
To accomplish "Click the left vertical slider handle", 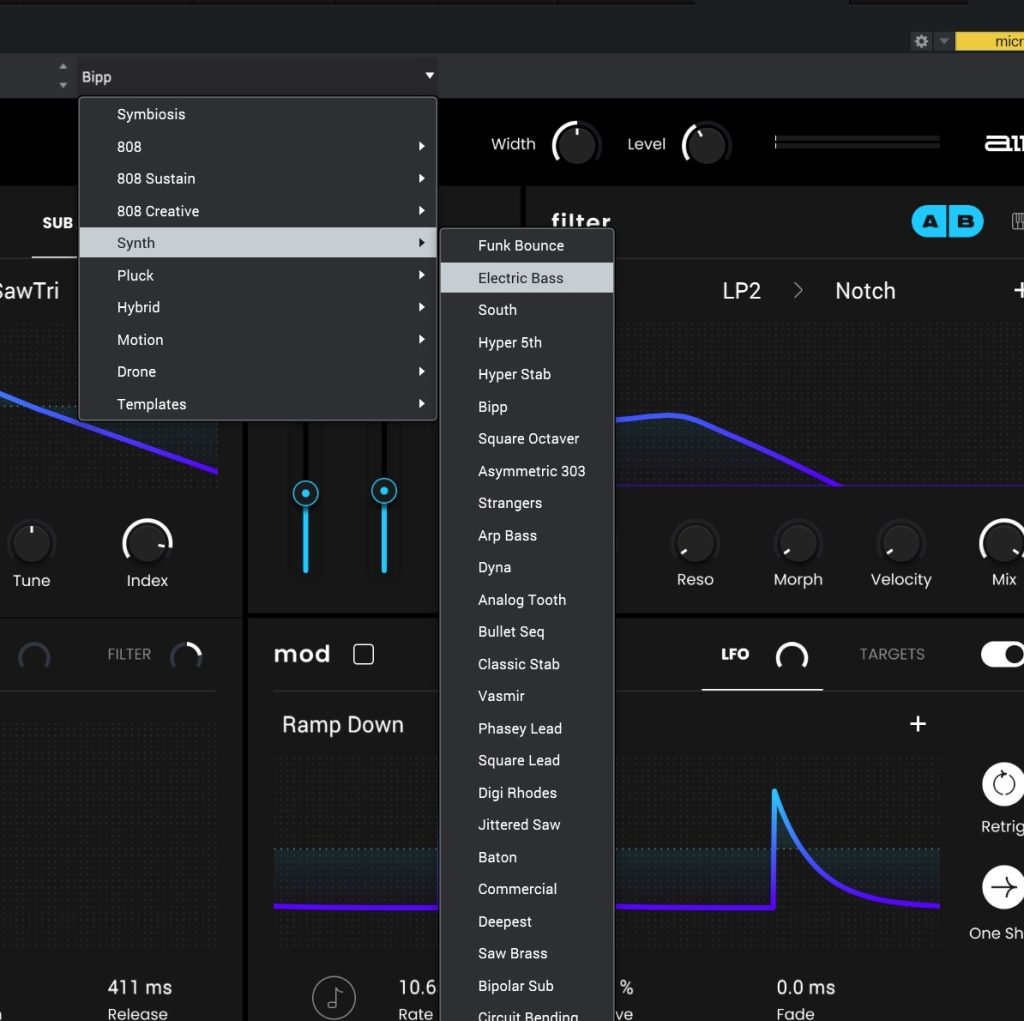I will (305, 492).
